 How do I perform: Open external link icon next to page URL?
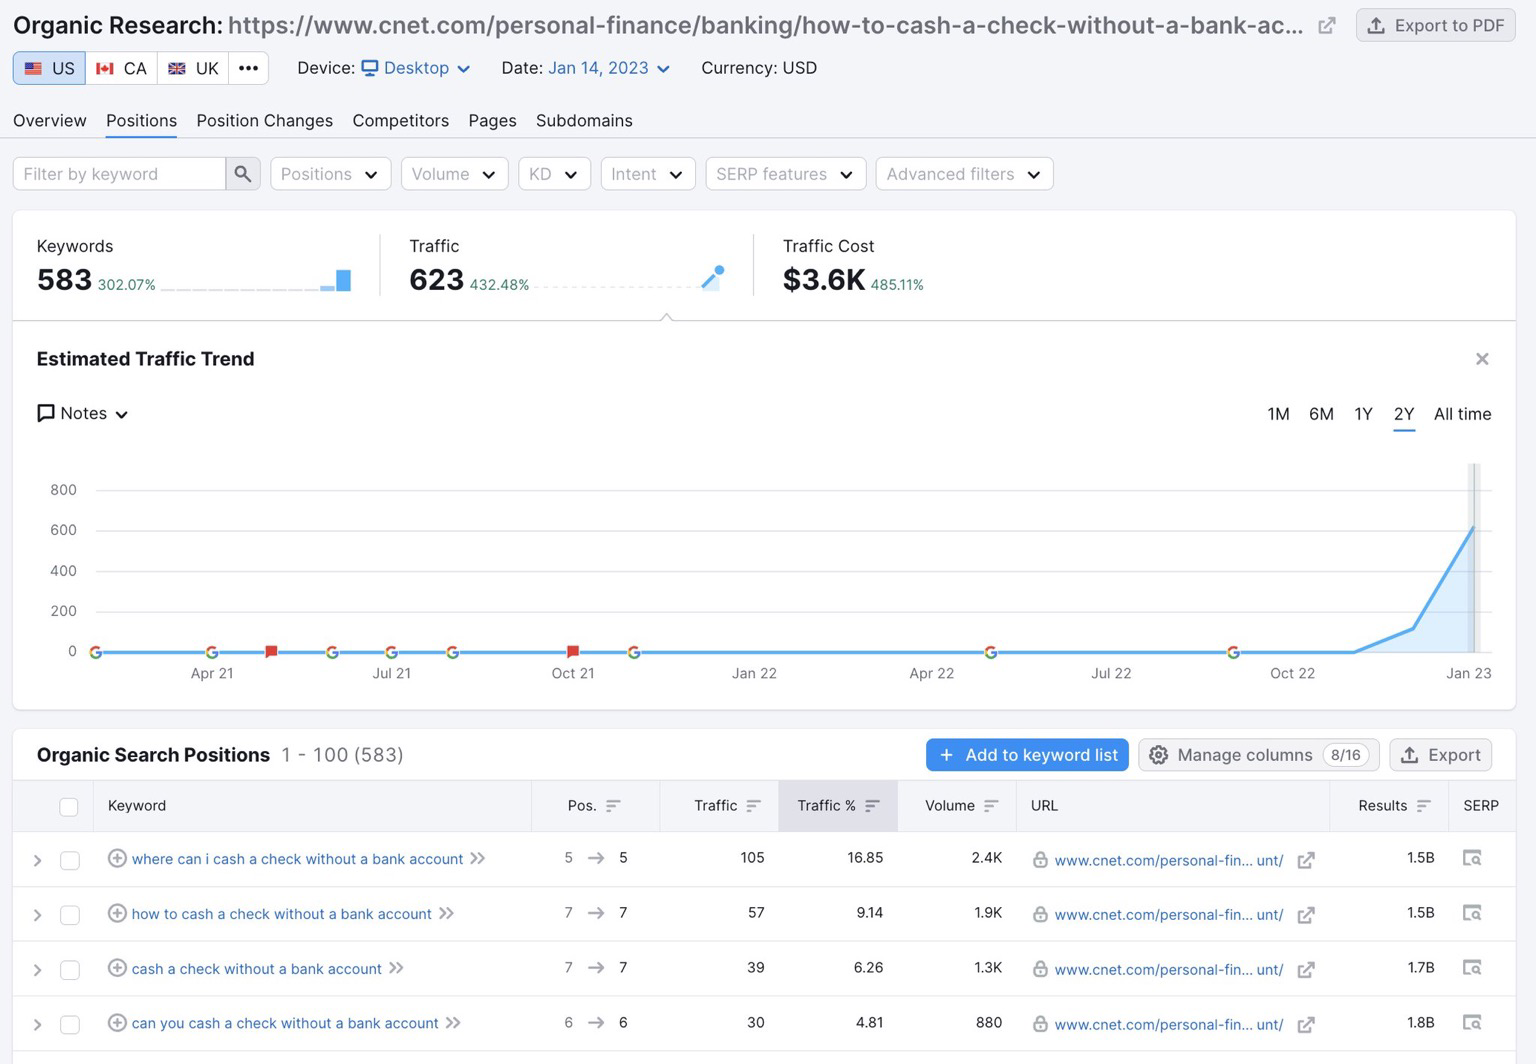[1326, 26]
